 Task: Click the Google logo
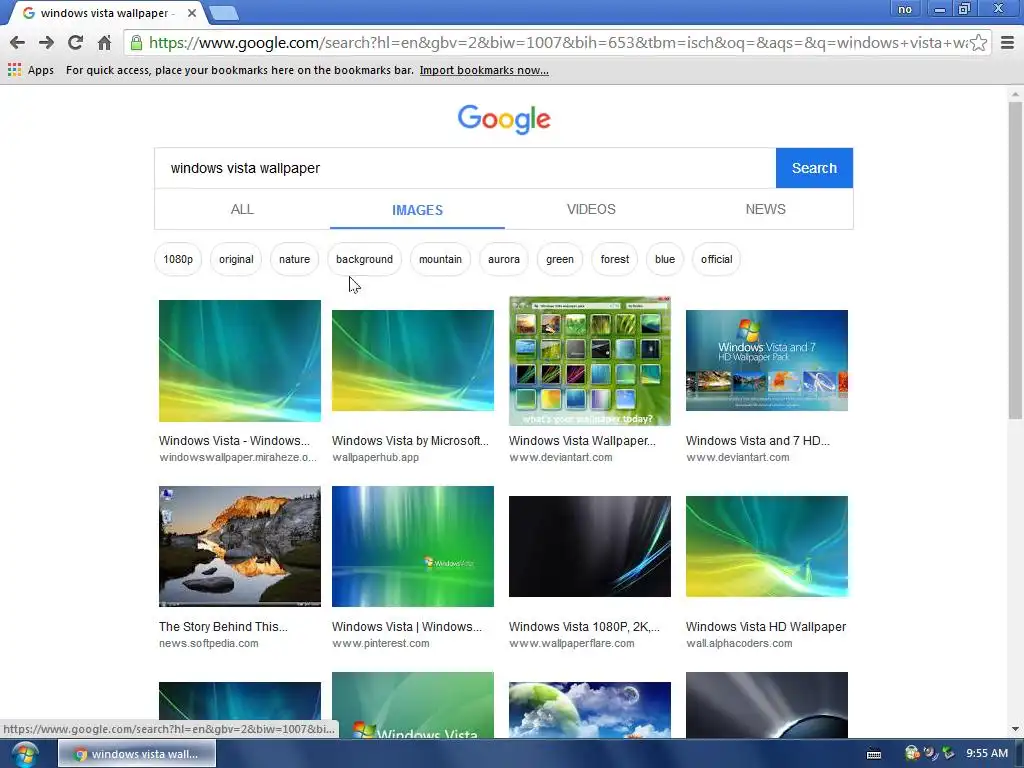tap(504, 119)
